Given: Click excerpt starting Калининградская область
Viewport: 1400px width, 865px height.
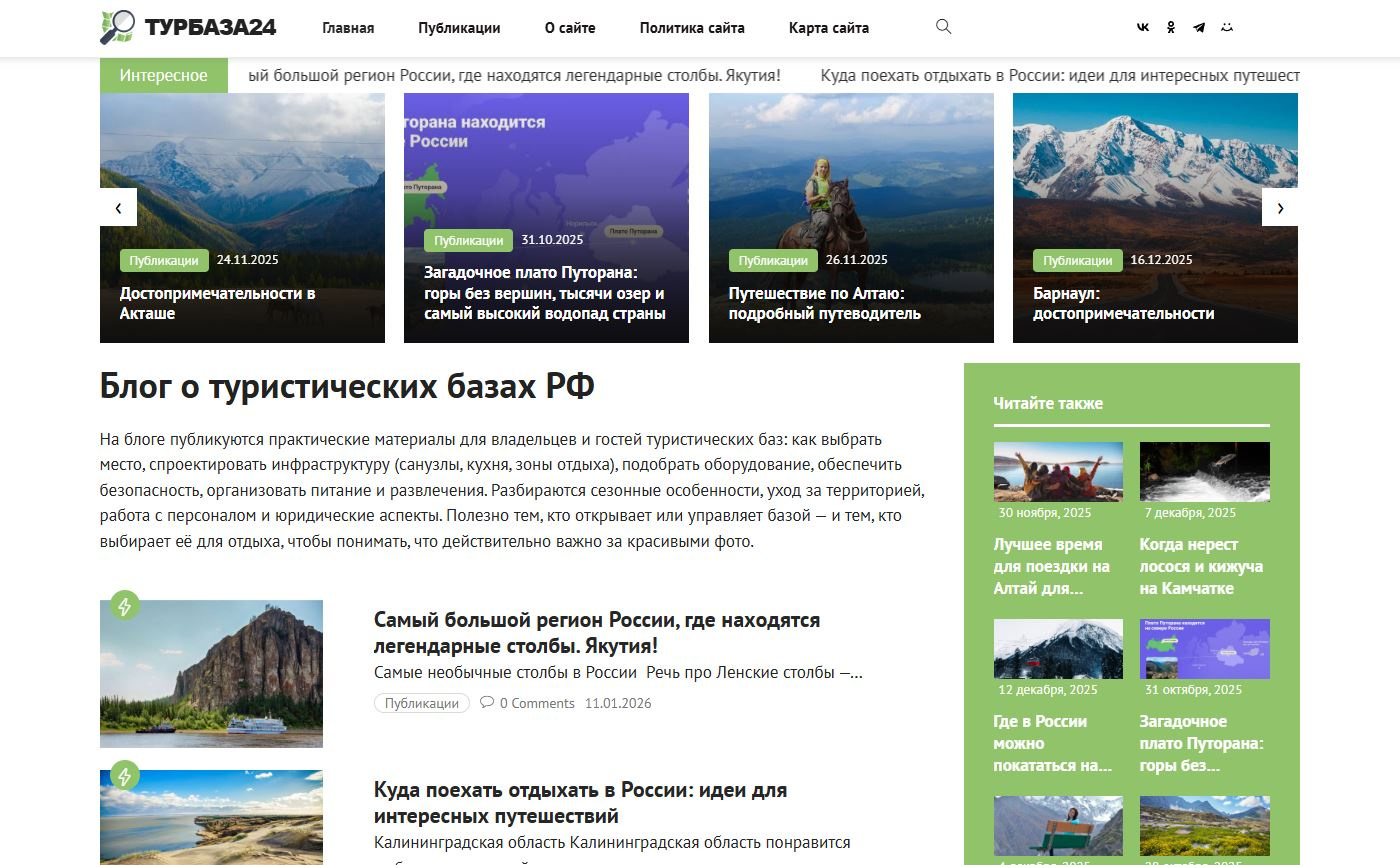Looking at the screenshot, I should click(612, 843).
